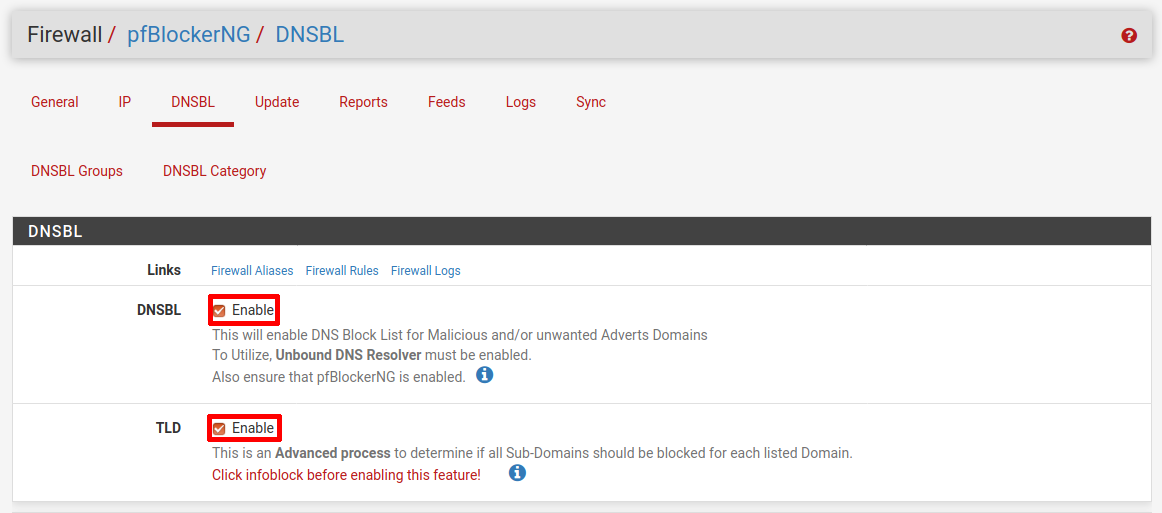Open the DNSBL Groups sub-tab
This screenshot has height=513, width=1162.
(x=77, y=171)
